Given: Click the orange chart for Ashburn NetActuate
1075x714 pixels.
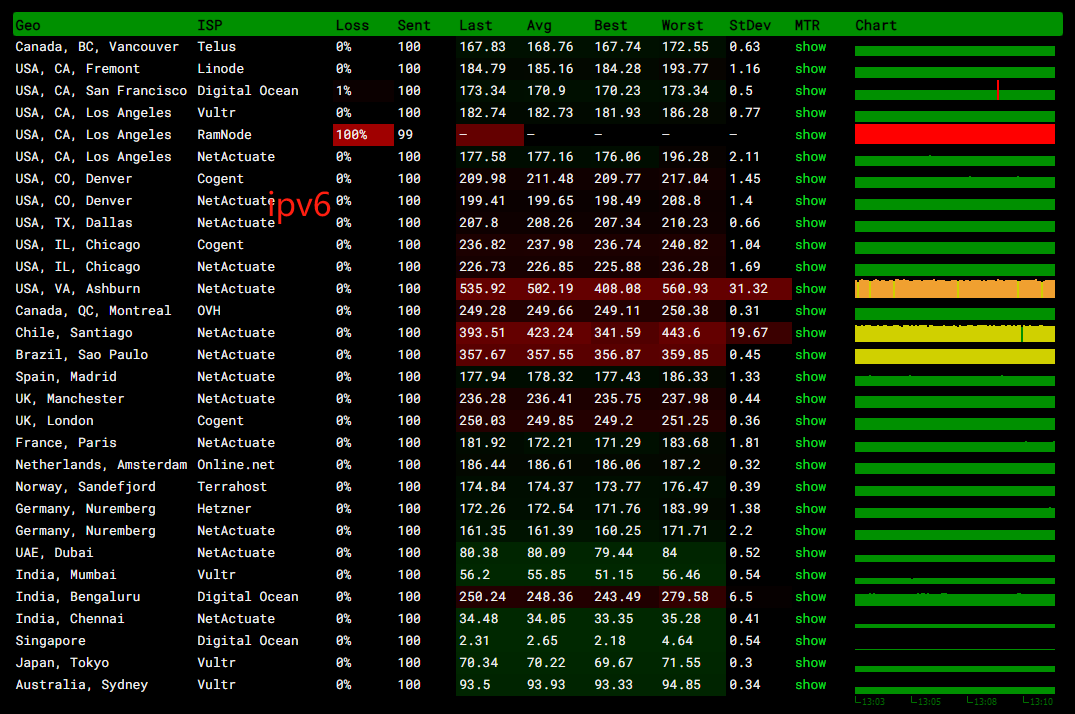Looking at the screenshot, I should pos(954,289).
